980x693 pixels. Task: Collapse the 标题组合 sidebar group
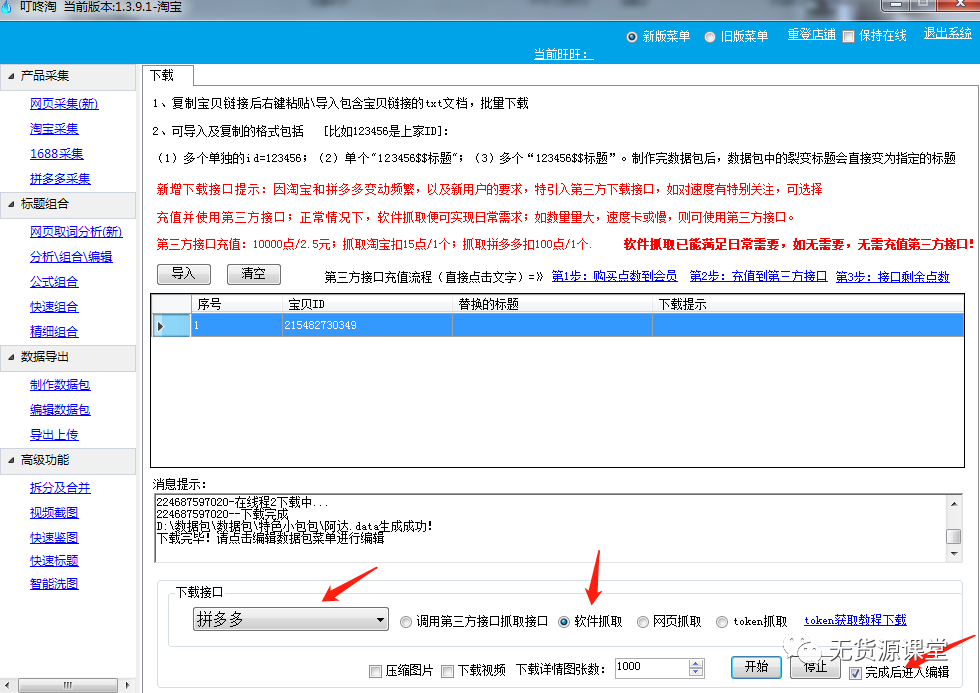(11, 204)
